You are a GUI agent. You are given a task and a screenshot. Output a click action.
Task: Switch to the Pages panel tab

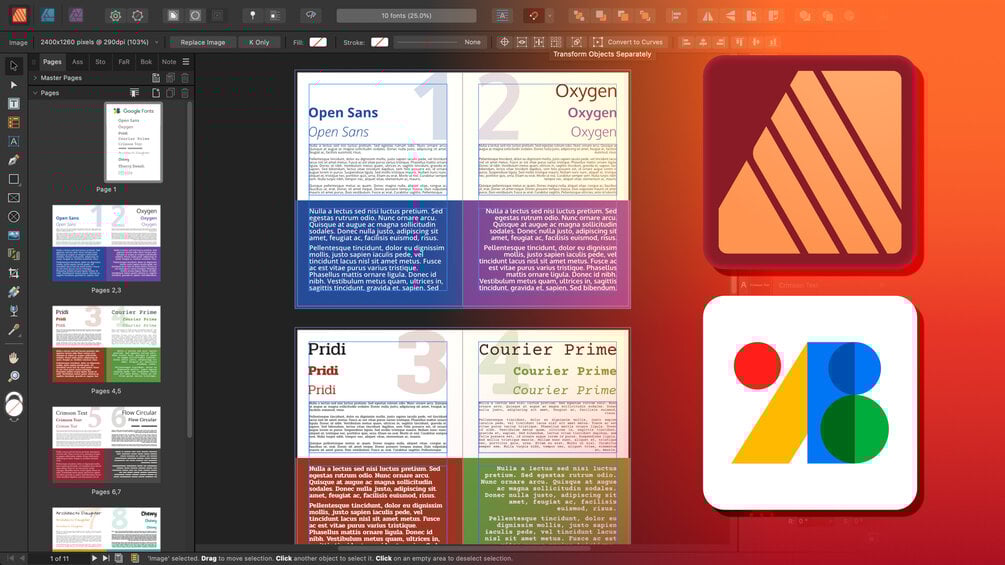[52, 61]
